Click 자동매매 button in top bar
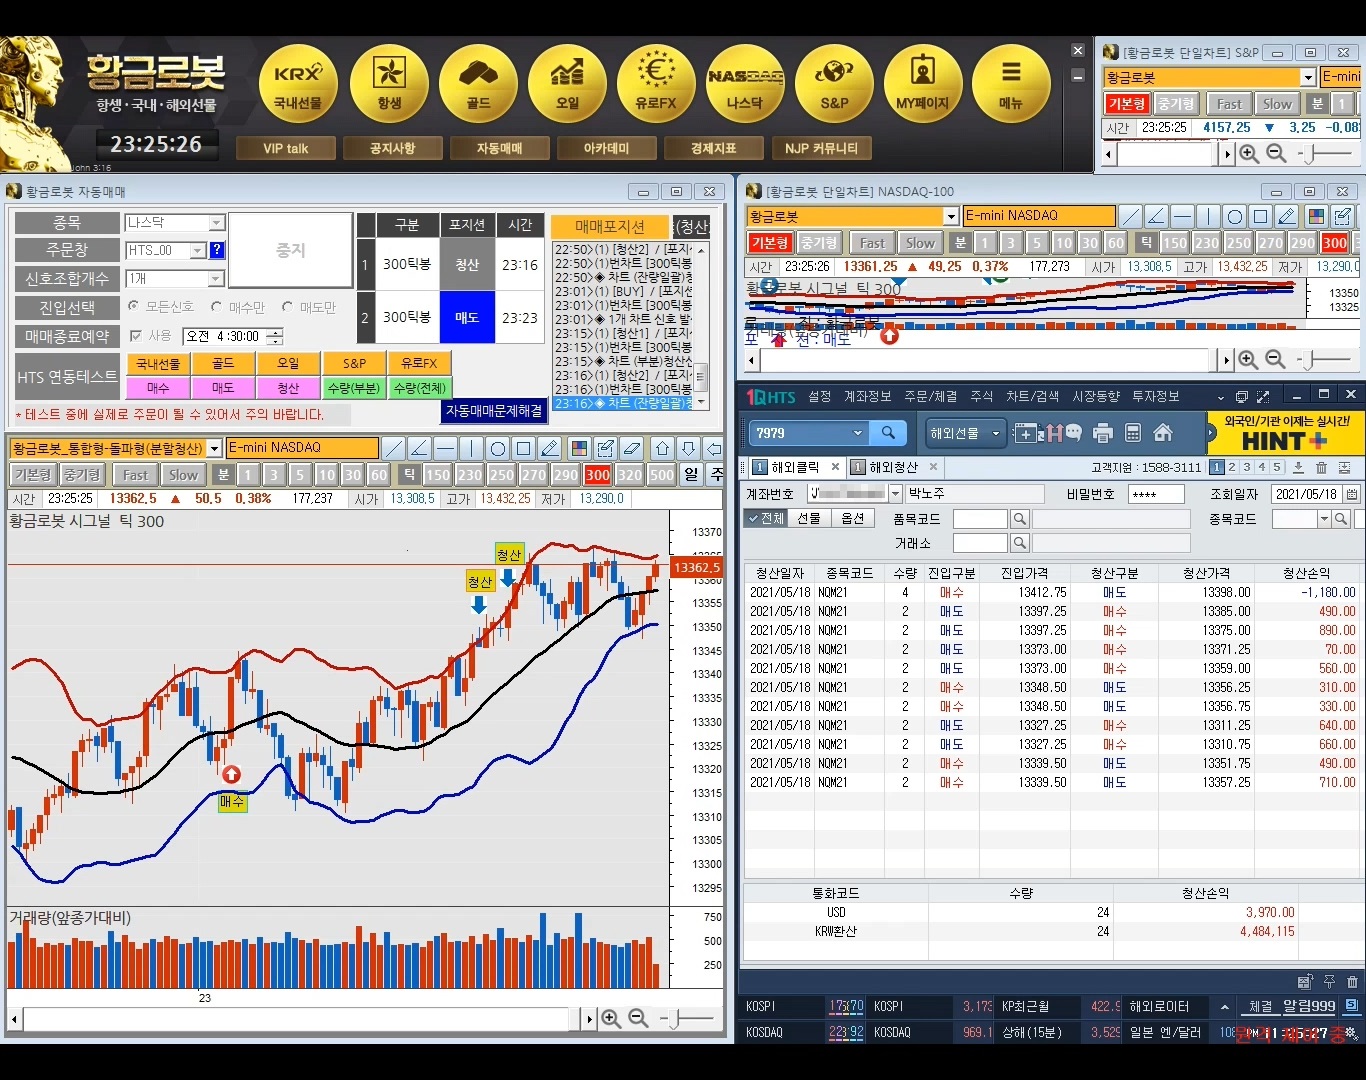The height and width of the screenshot is (1080, 1366). 499,148
